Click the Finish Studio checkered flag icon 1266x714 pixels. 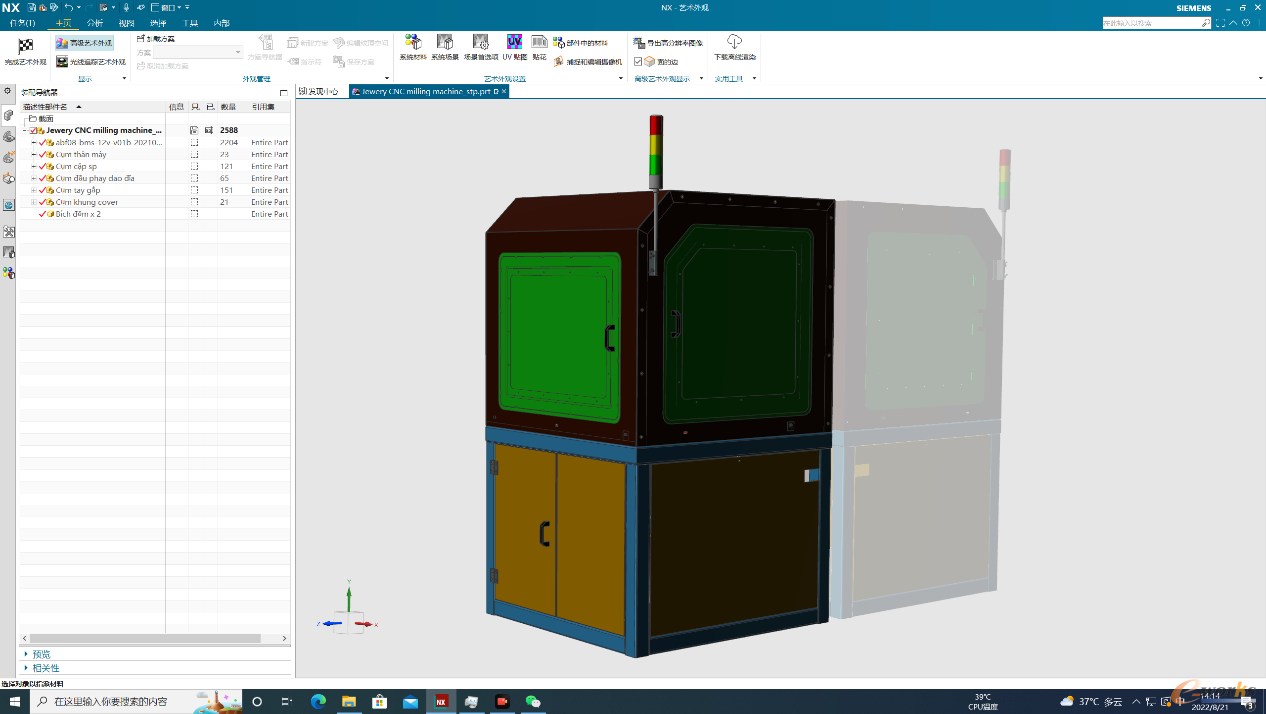pos(26,46)
